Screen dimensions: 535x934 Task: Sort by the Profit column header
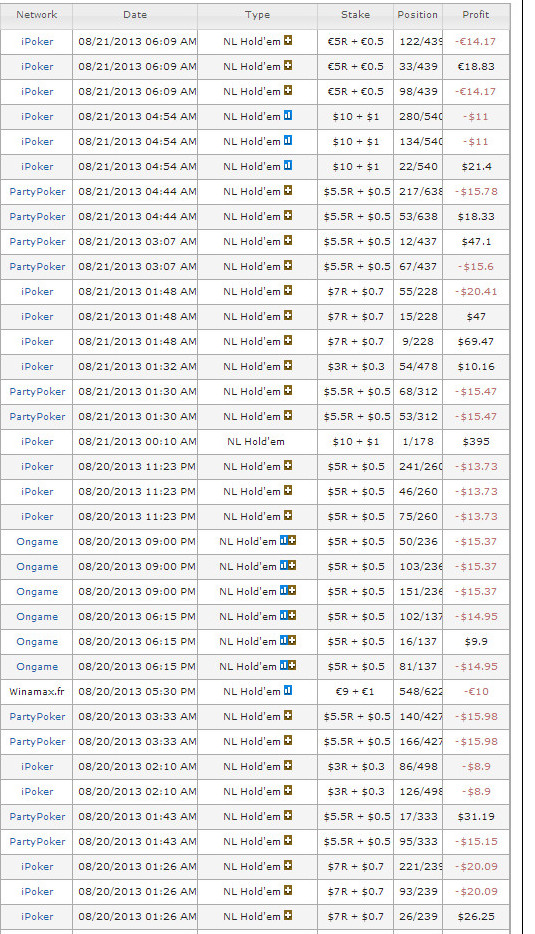coord(476,15)
